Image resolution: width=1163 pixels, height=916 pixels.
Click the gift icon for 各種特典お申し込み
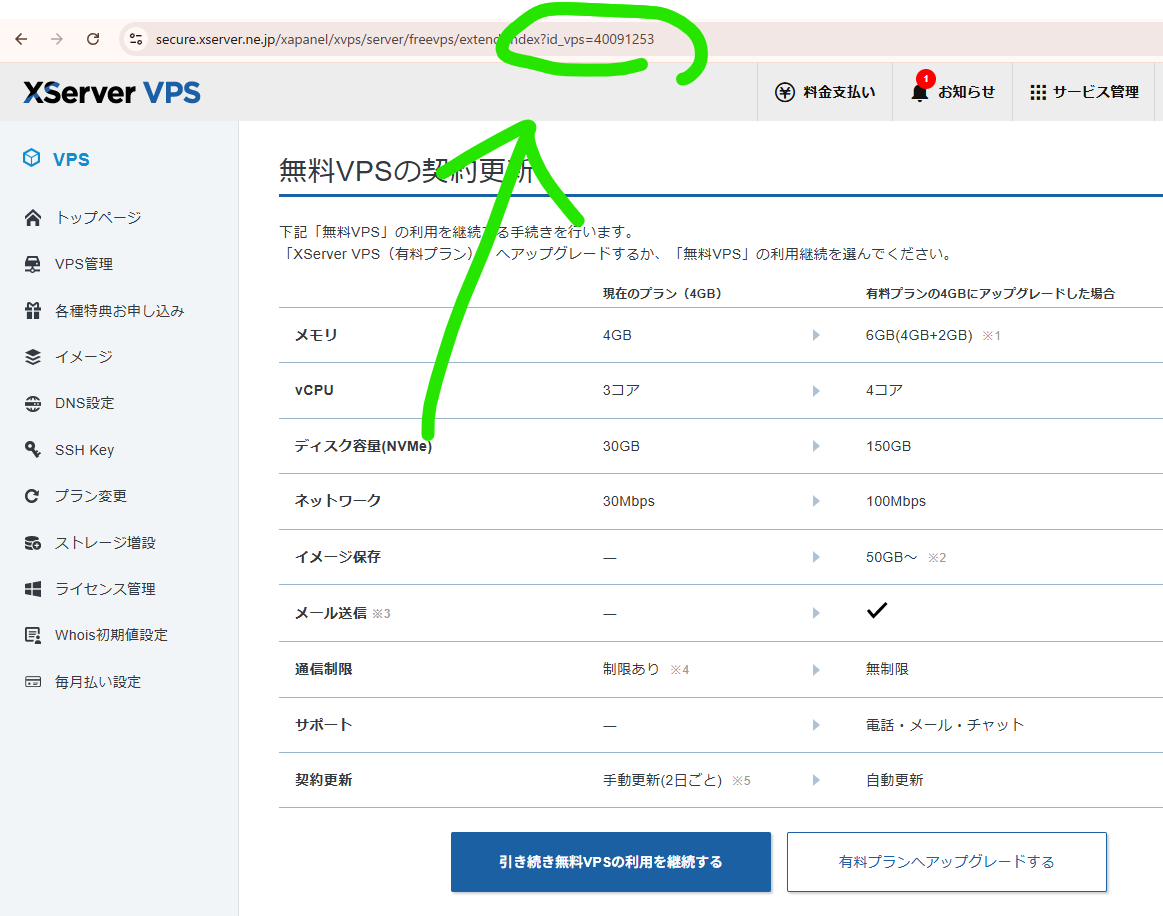click(33, 311)
